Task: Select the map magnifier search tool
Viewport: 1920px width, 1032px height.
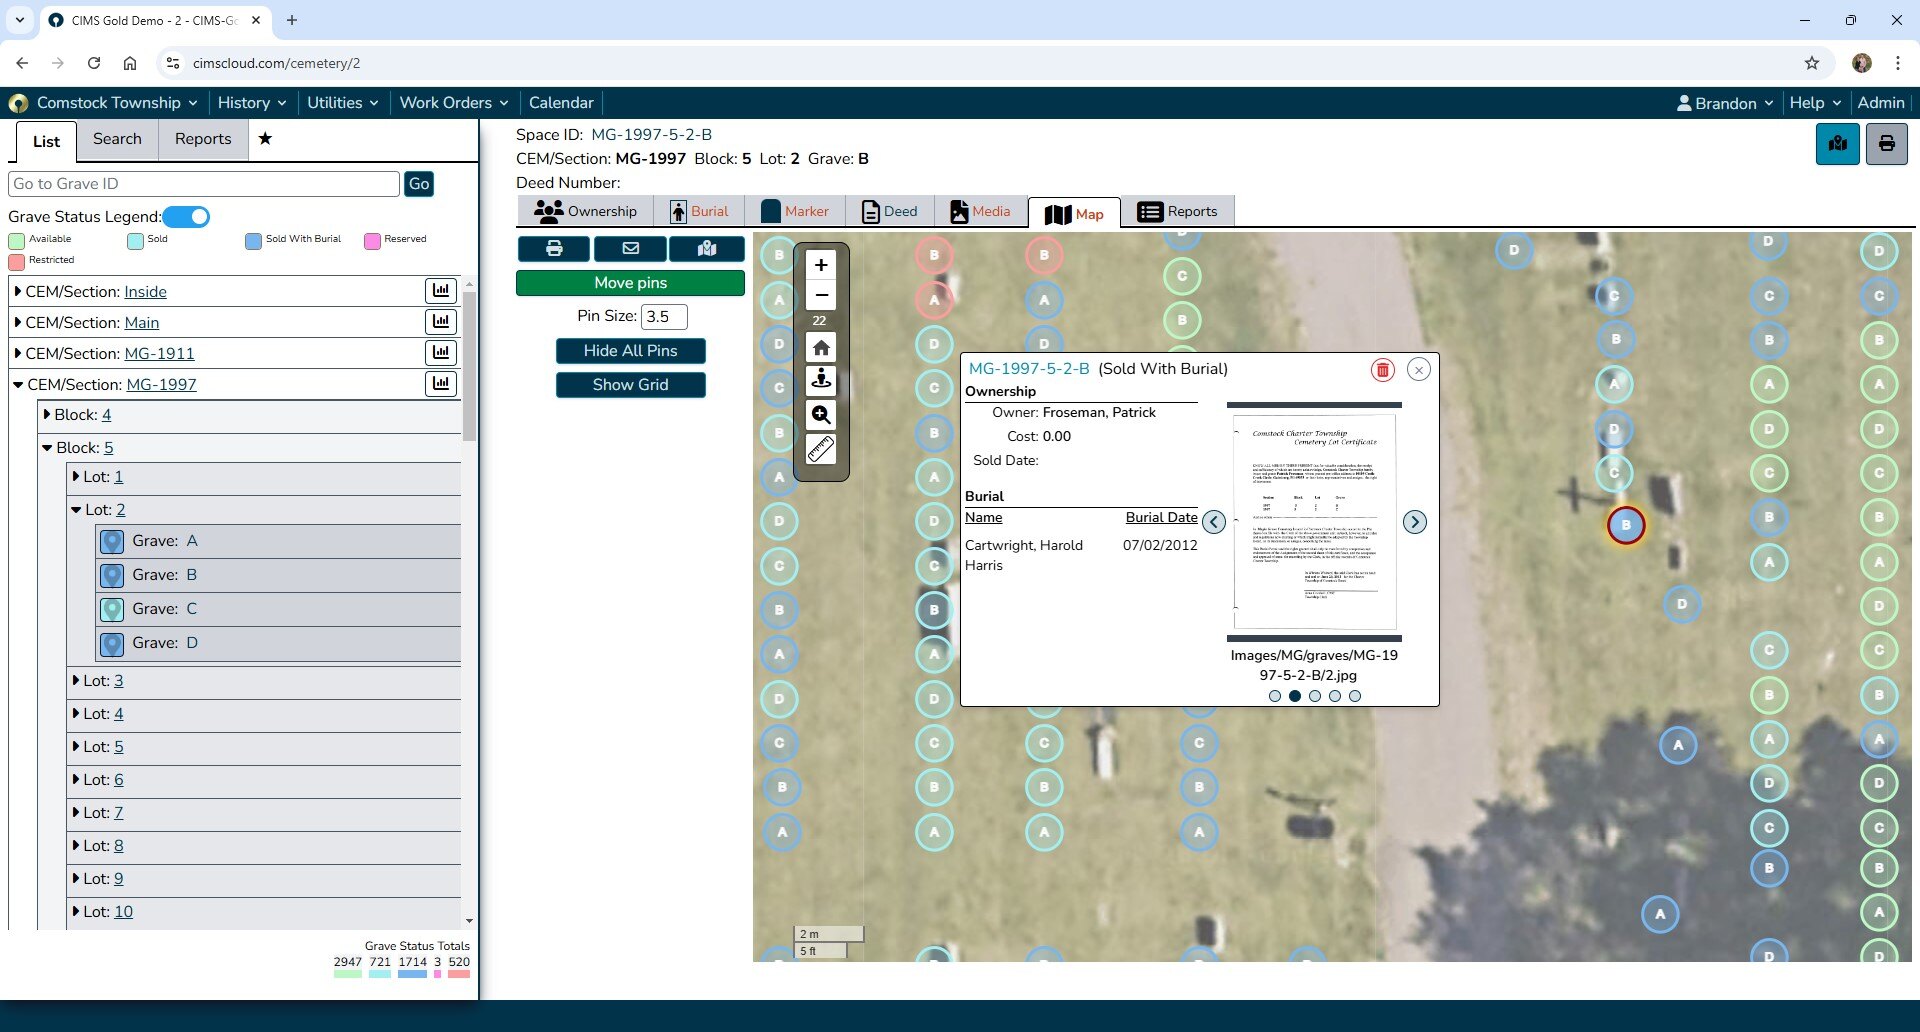Action: pos(821,414)
